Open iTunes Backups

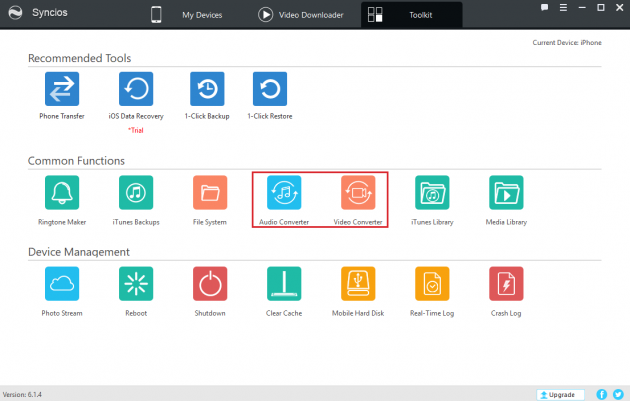click(x=135, y=192)
